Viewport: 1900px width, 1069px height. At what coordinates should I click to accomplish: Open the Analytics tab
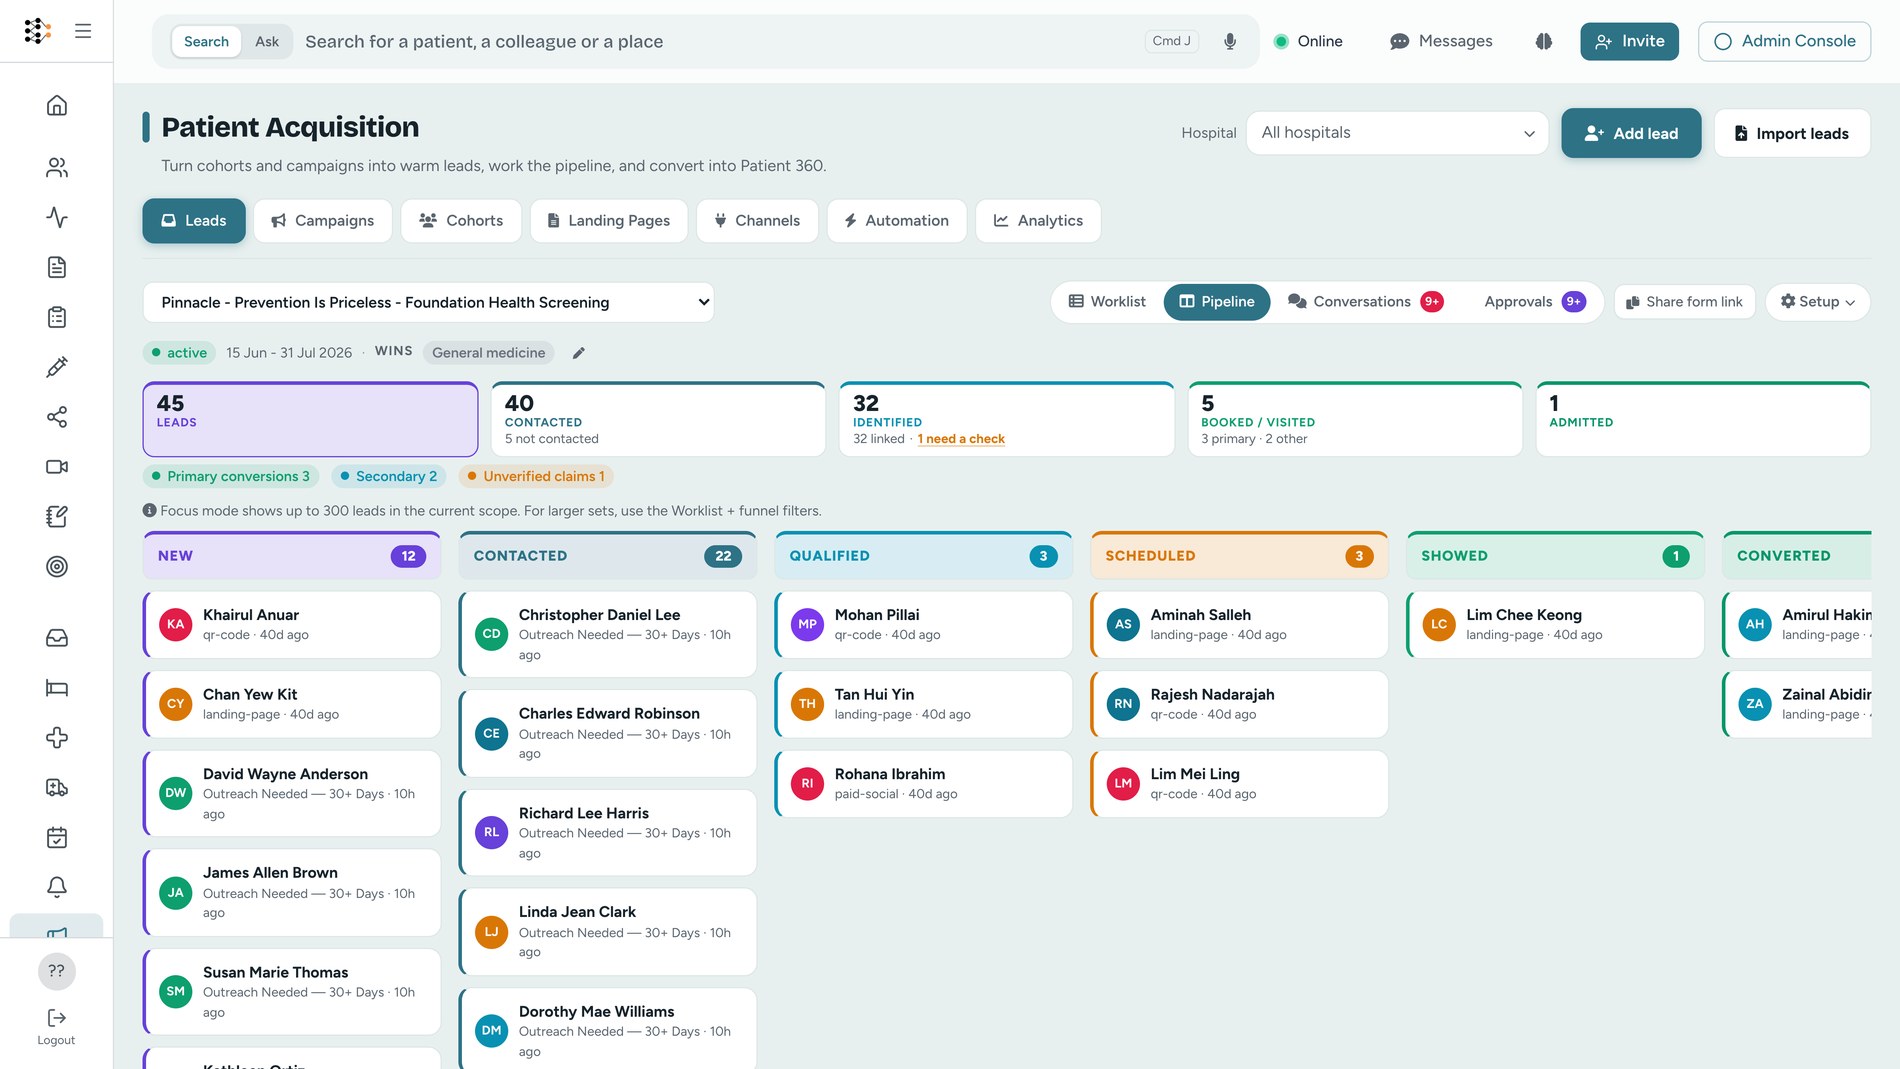1038,221
